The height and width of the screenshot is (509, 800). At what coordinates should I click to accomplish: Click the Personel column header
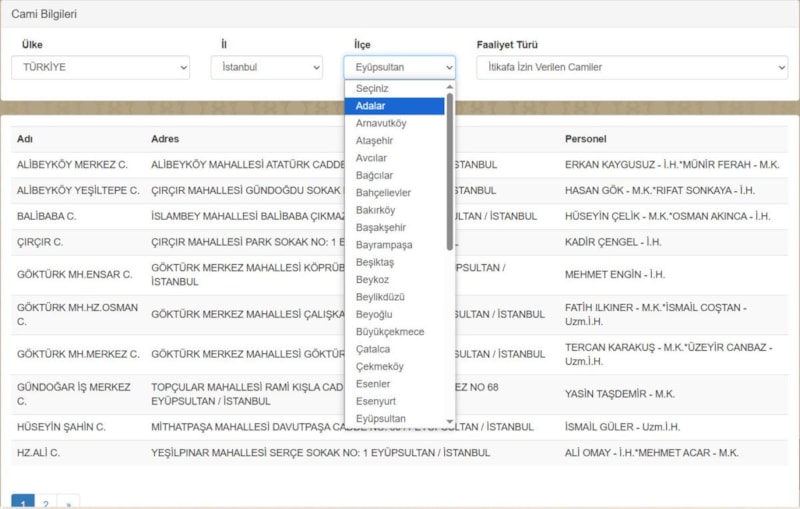click(x=586, y=139)
